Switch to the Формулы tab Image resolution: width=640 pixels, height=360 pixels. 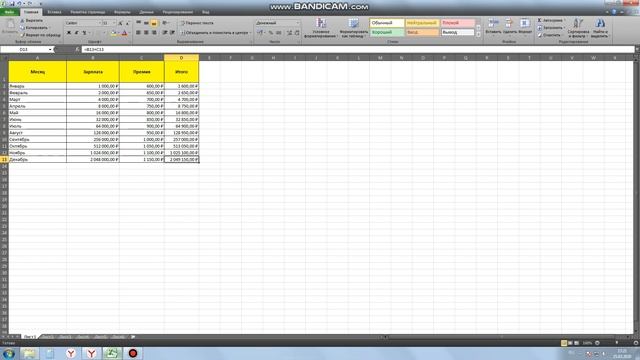pyautogui.click(x=122, y=12)
